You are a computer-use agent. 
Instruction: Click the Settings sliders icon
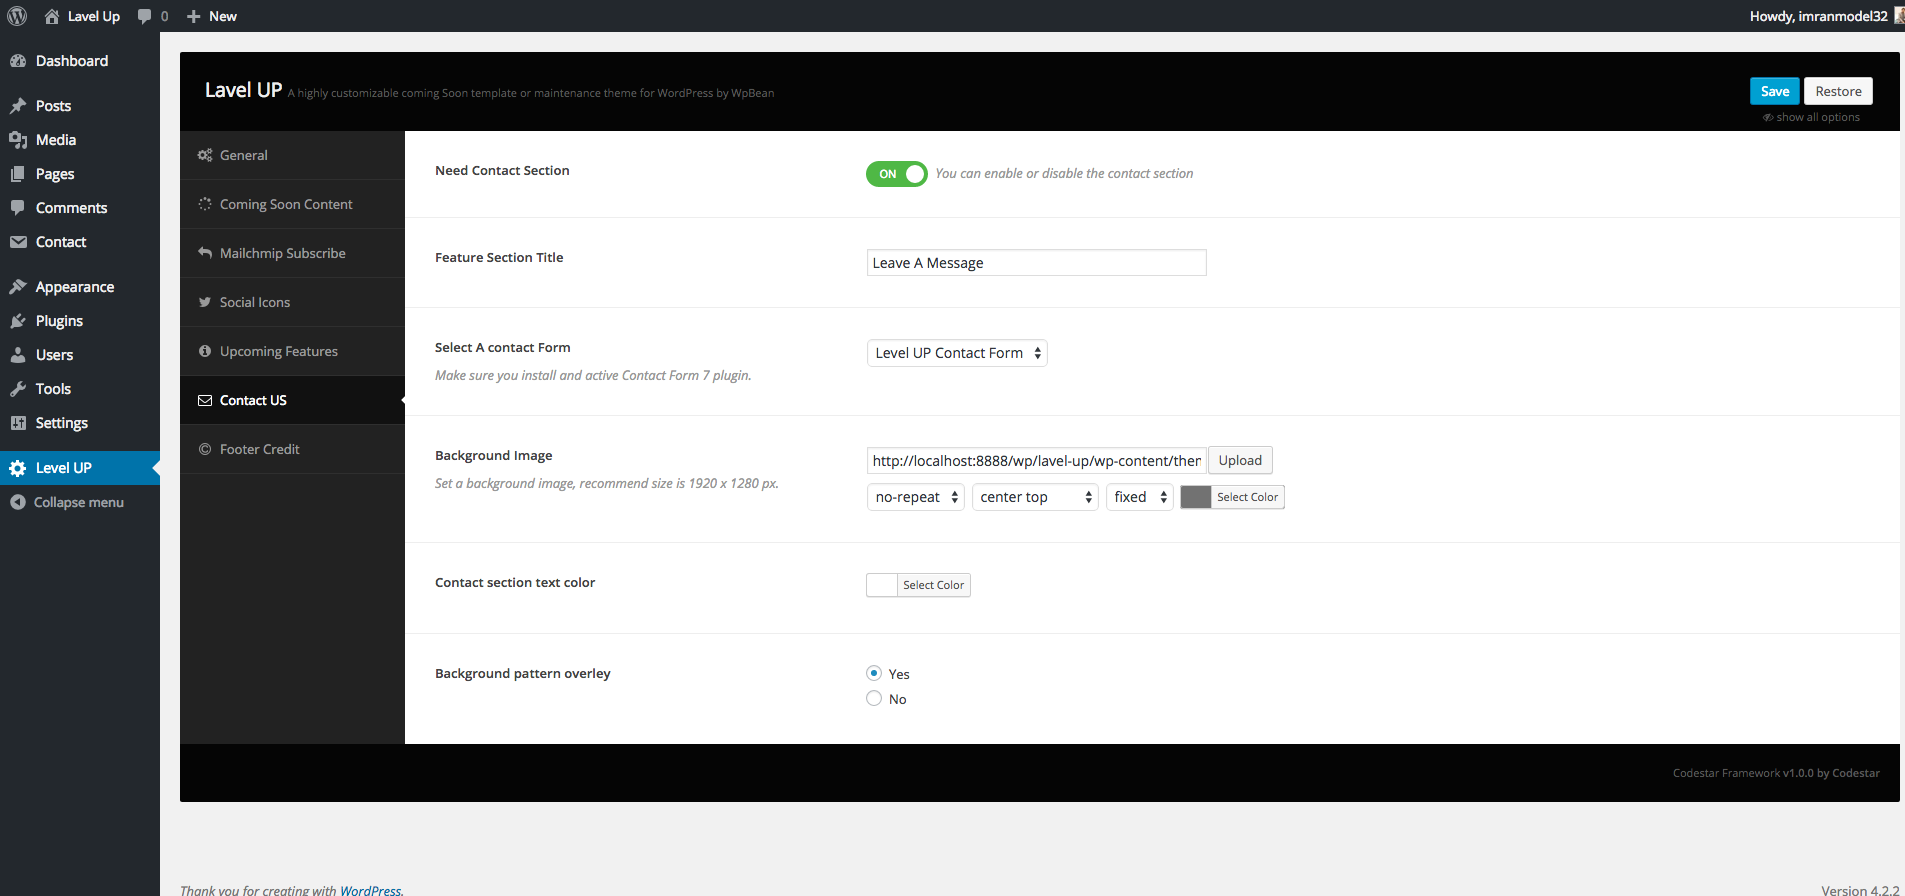[18, 423]
